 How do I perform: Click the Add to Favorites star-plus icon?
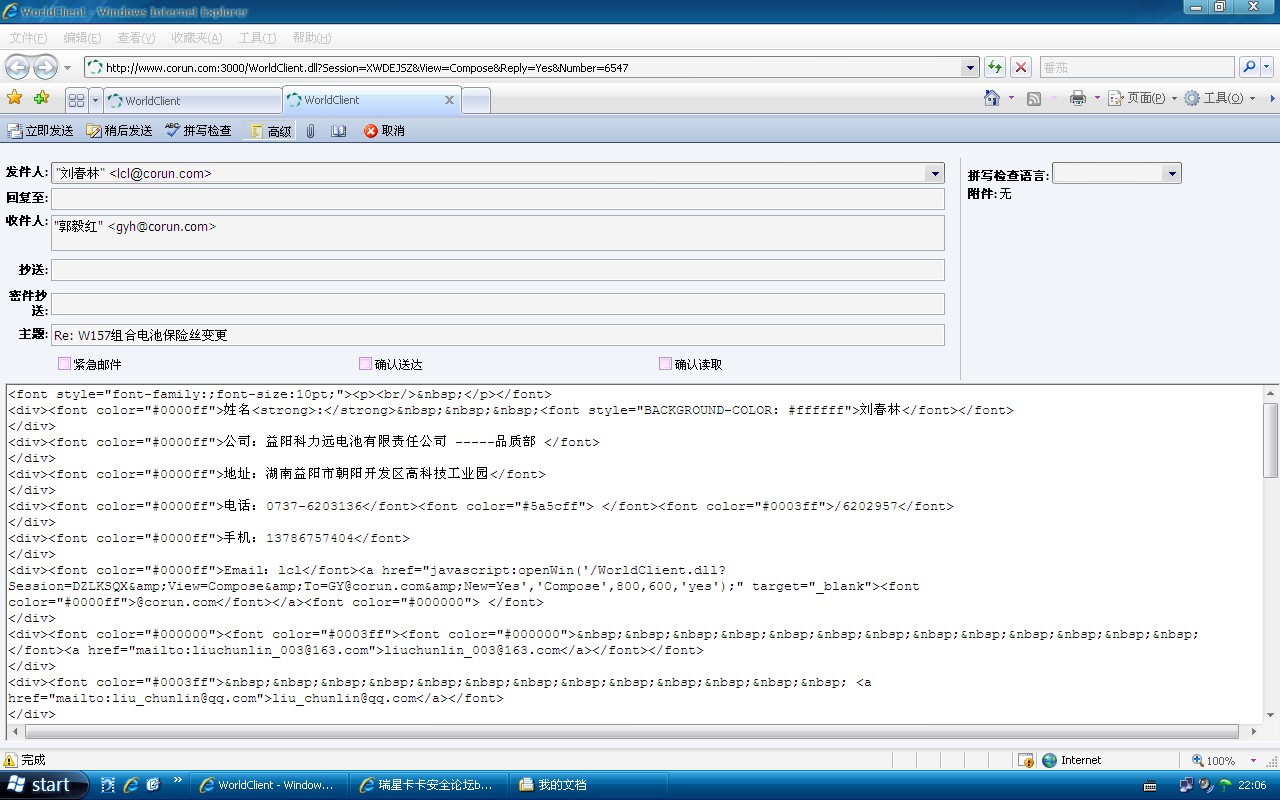click(x=41, y=98)
